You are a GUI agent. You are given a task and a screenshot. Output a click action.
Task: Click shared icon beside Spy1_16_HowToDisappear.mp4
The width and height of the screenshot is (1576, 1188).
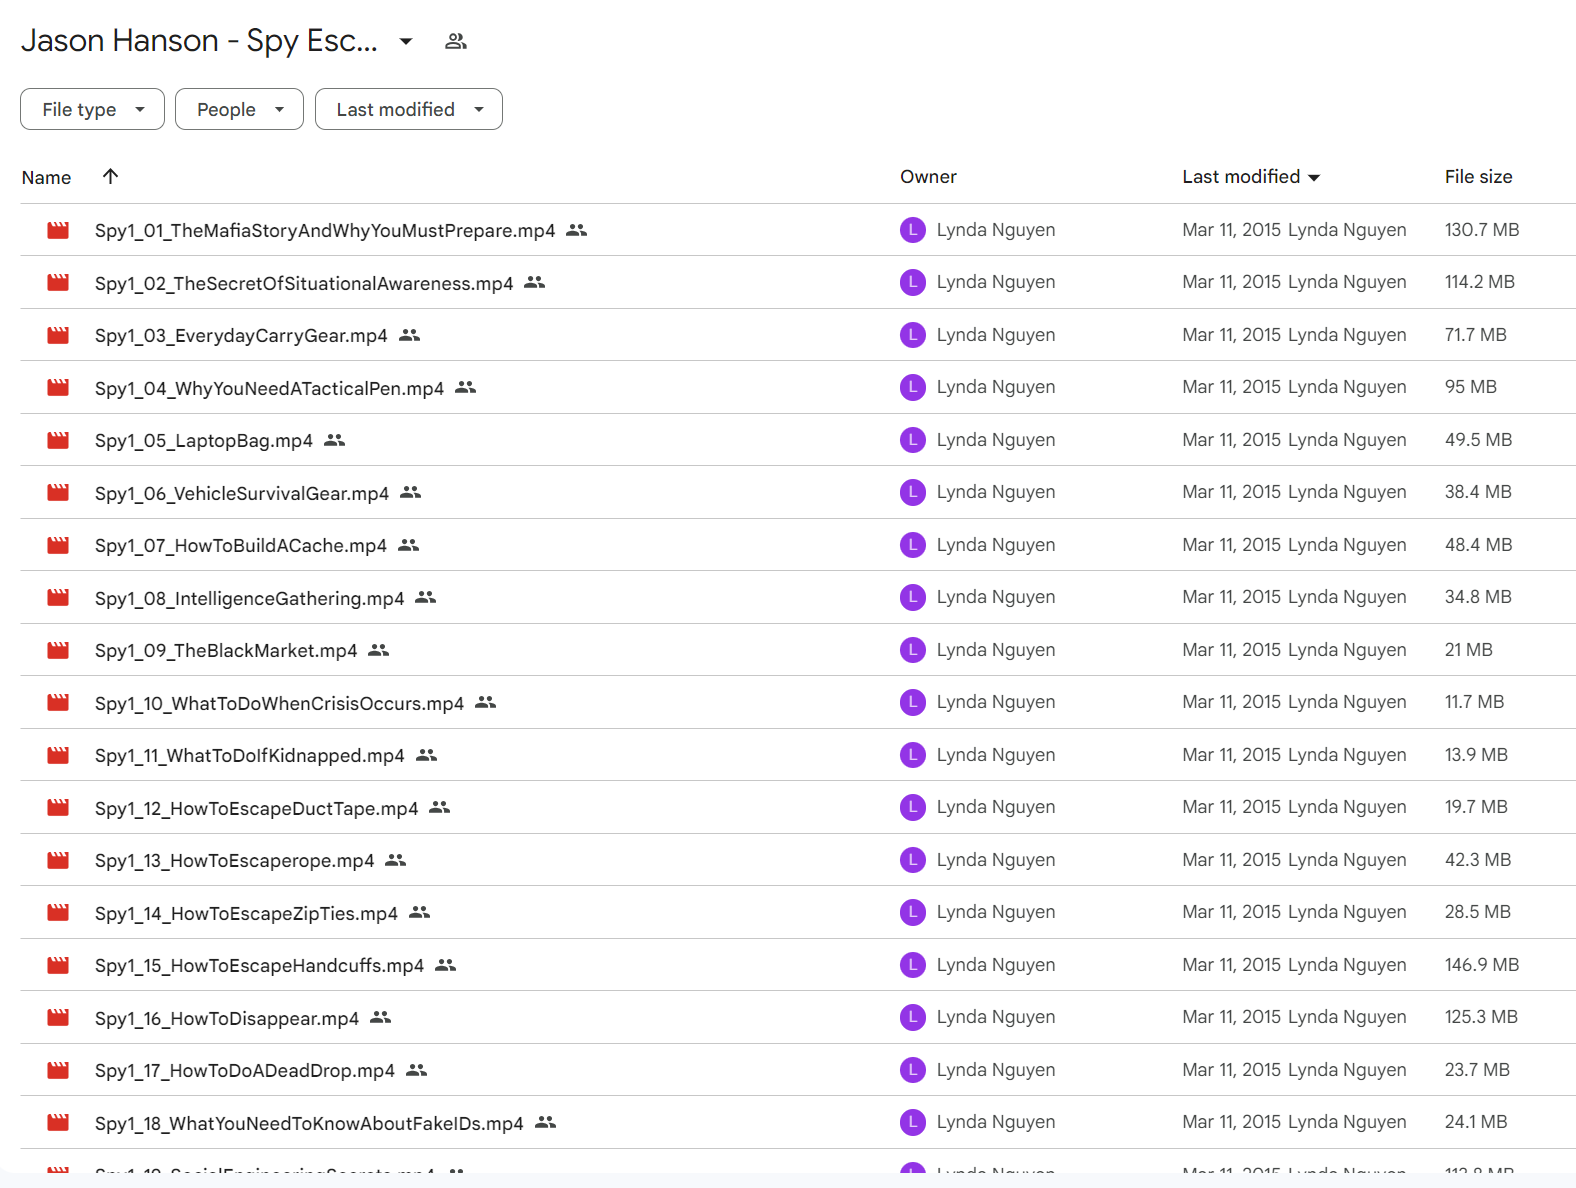click(x=381, y=1018)
